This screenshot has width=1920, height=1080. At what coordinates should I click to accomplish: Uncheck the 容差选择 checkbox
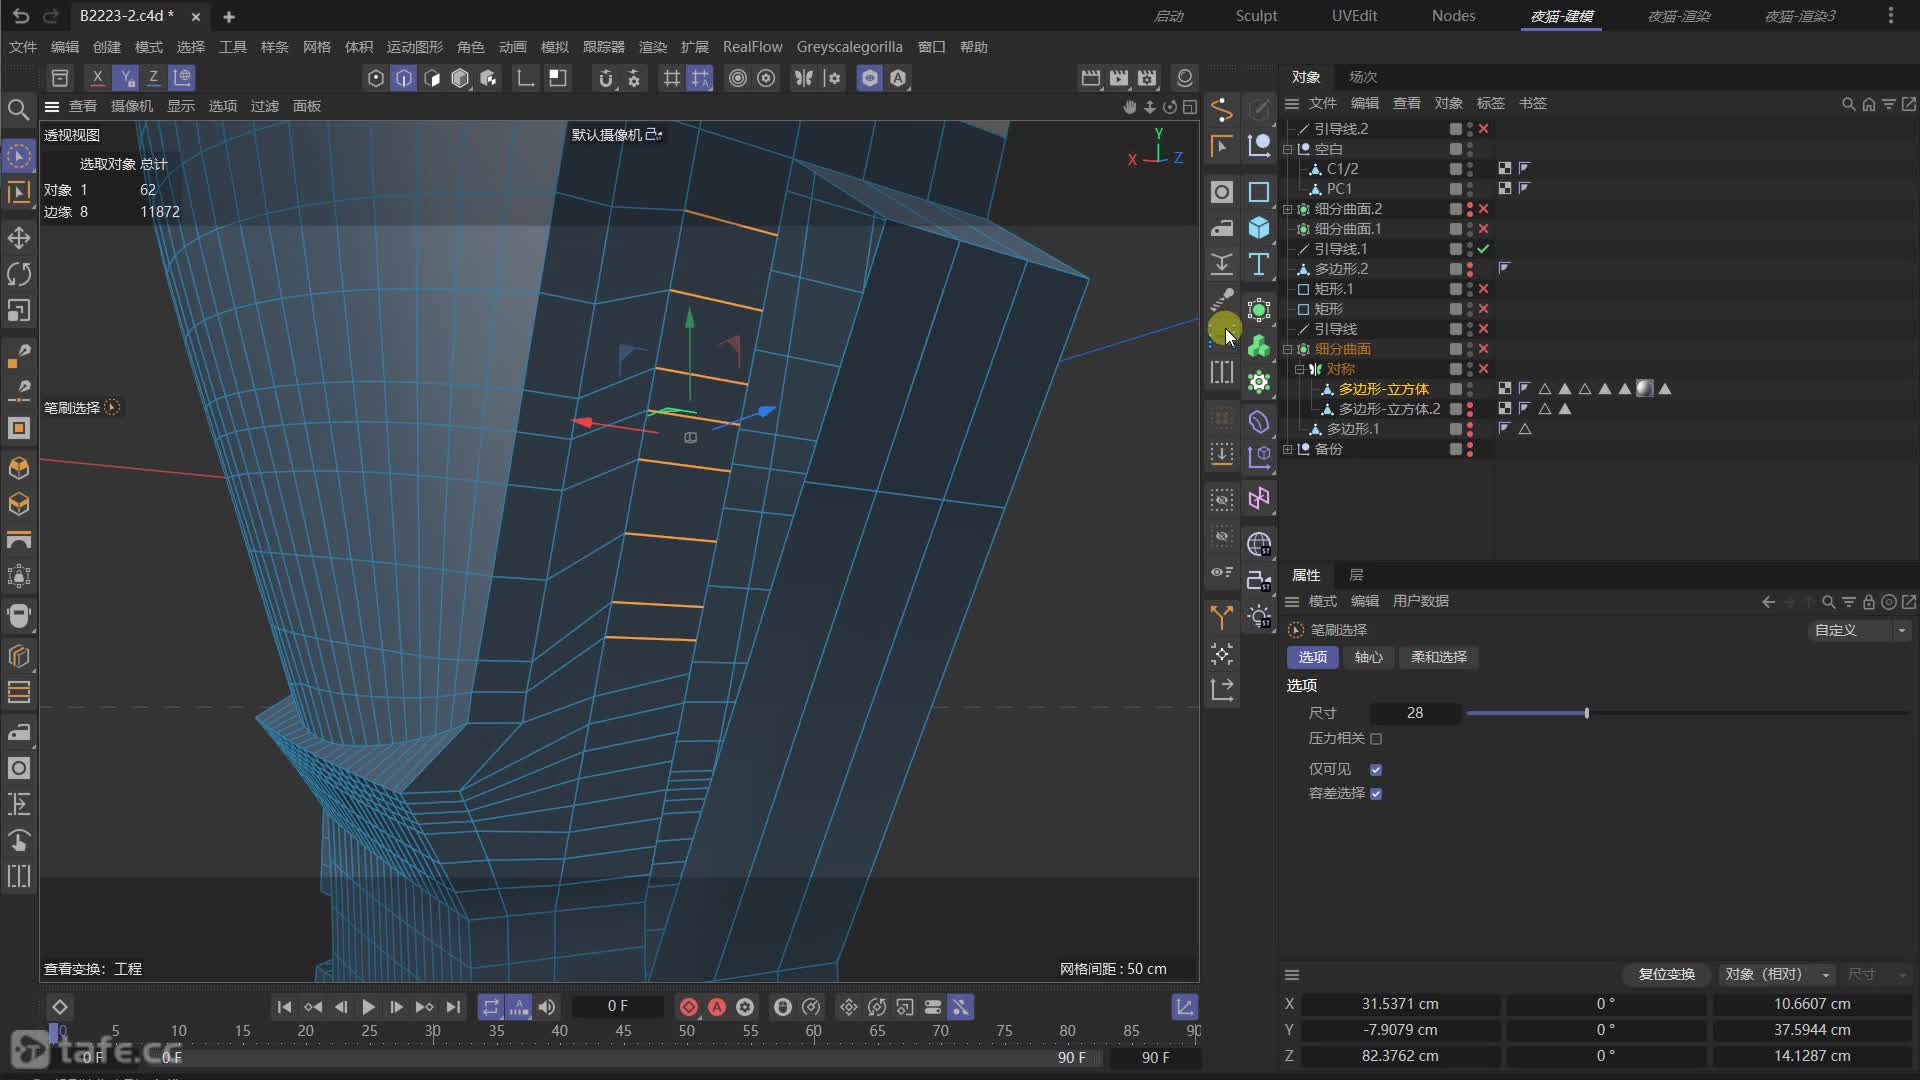tap(1376, 793)
